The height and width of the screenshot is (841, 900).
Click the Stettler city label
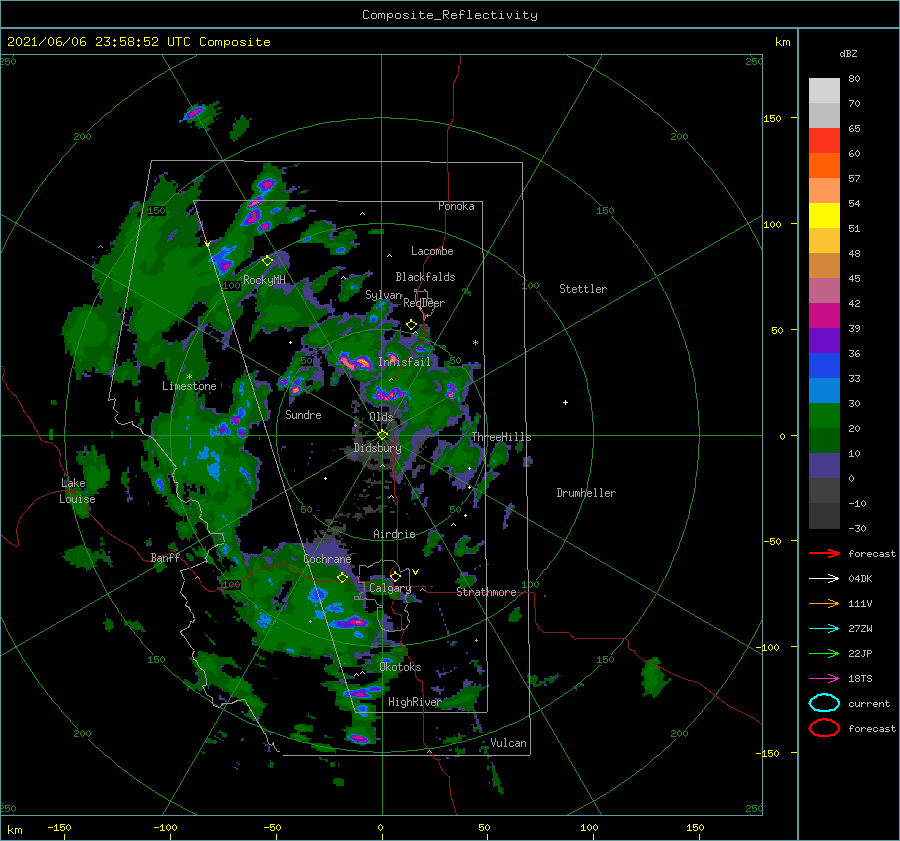(x=583, y=289)
